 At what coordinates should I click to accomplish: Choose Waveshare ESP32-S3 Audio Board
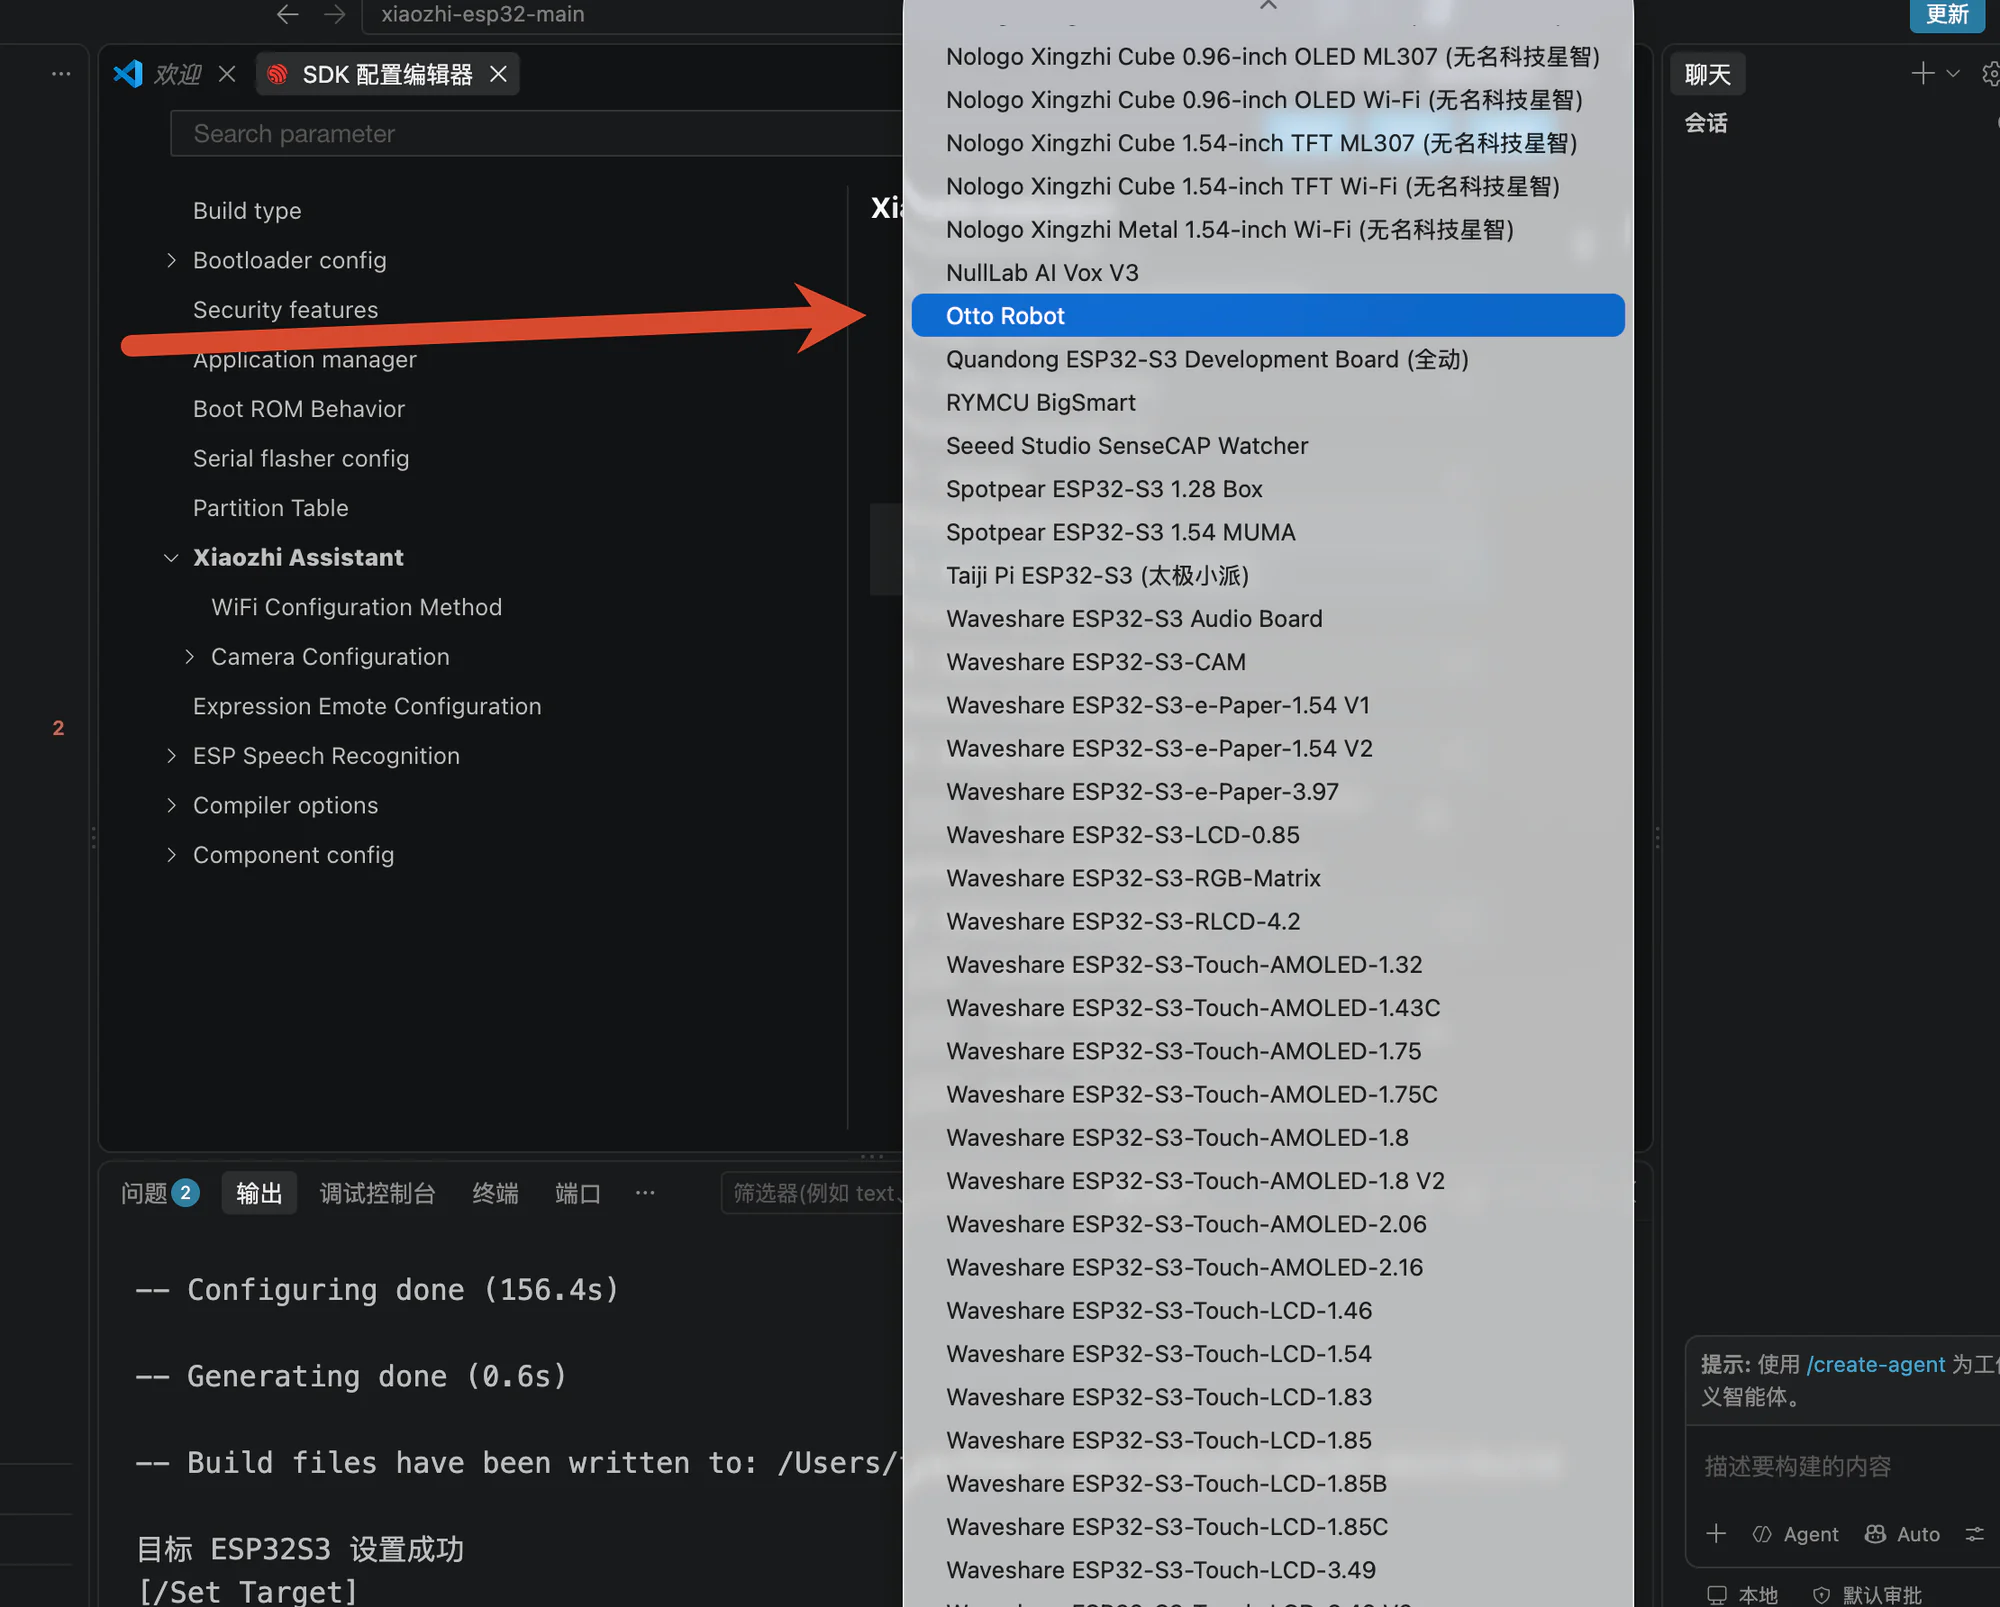tap(1267, 619)
